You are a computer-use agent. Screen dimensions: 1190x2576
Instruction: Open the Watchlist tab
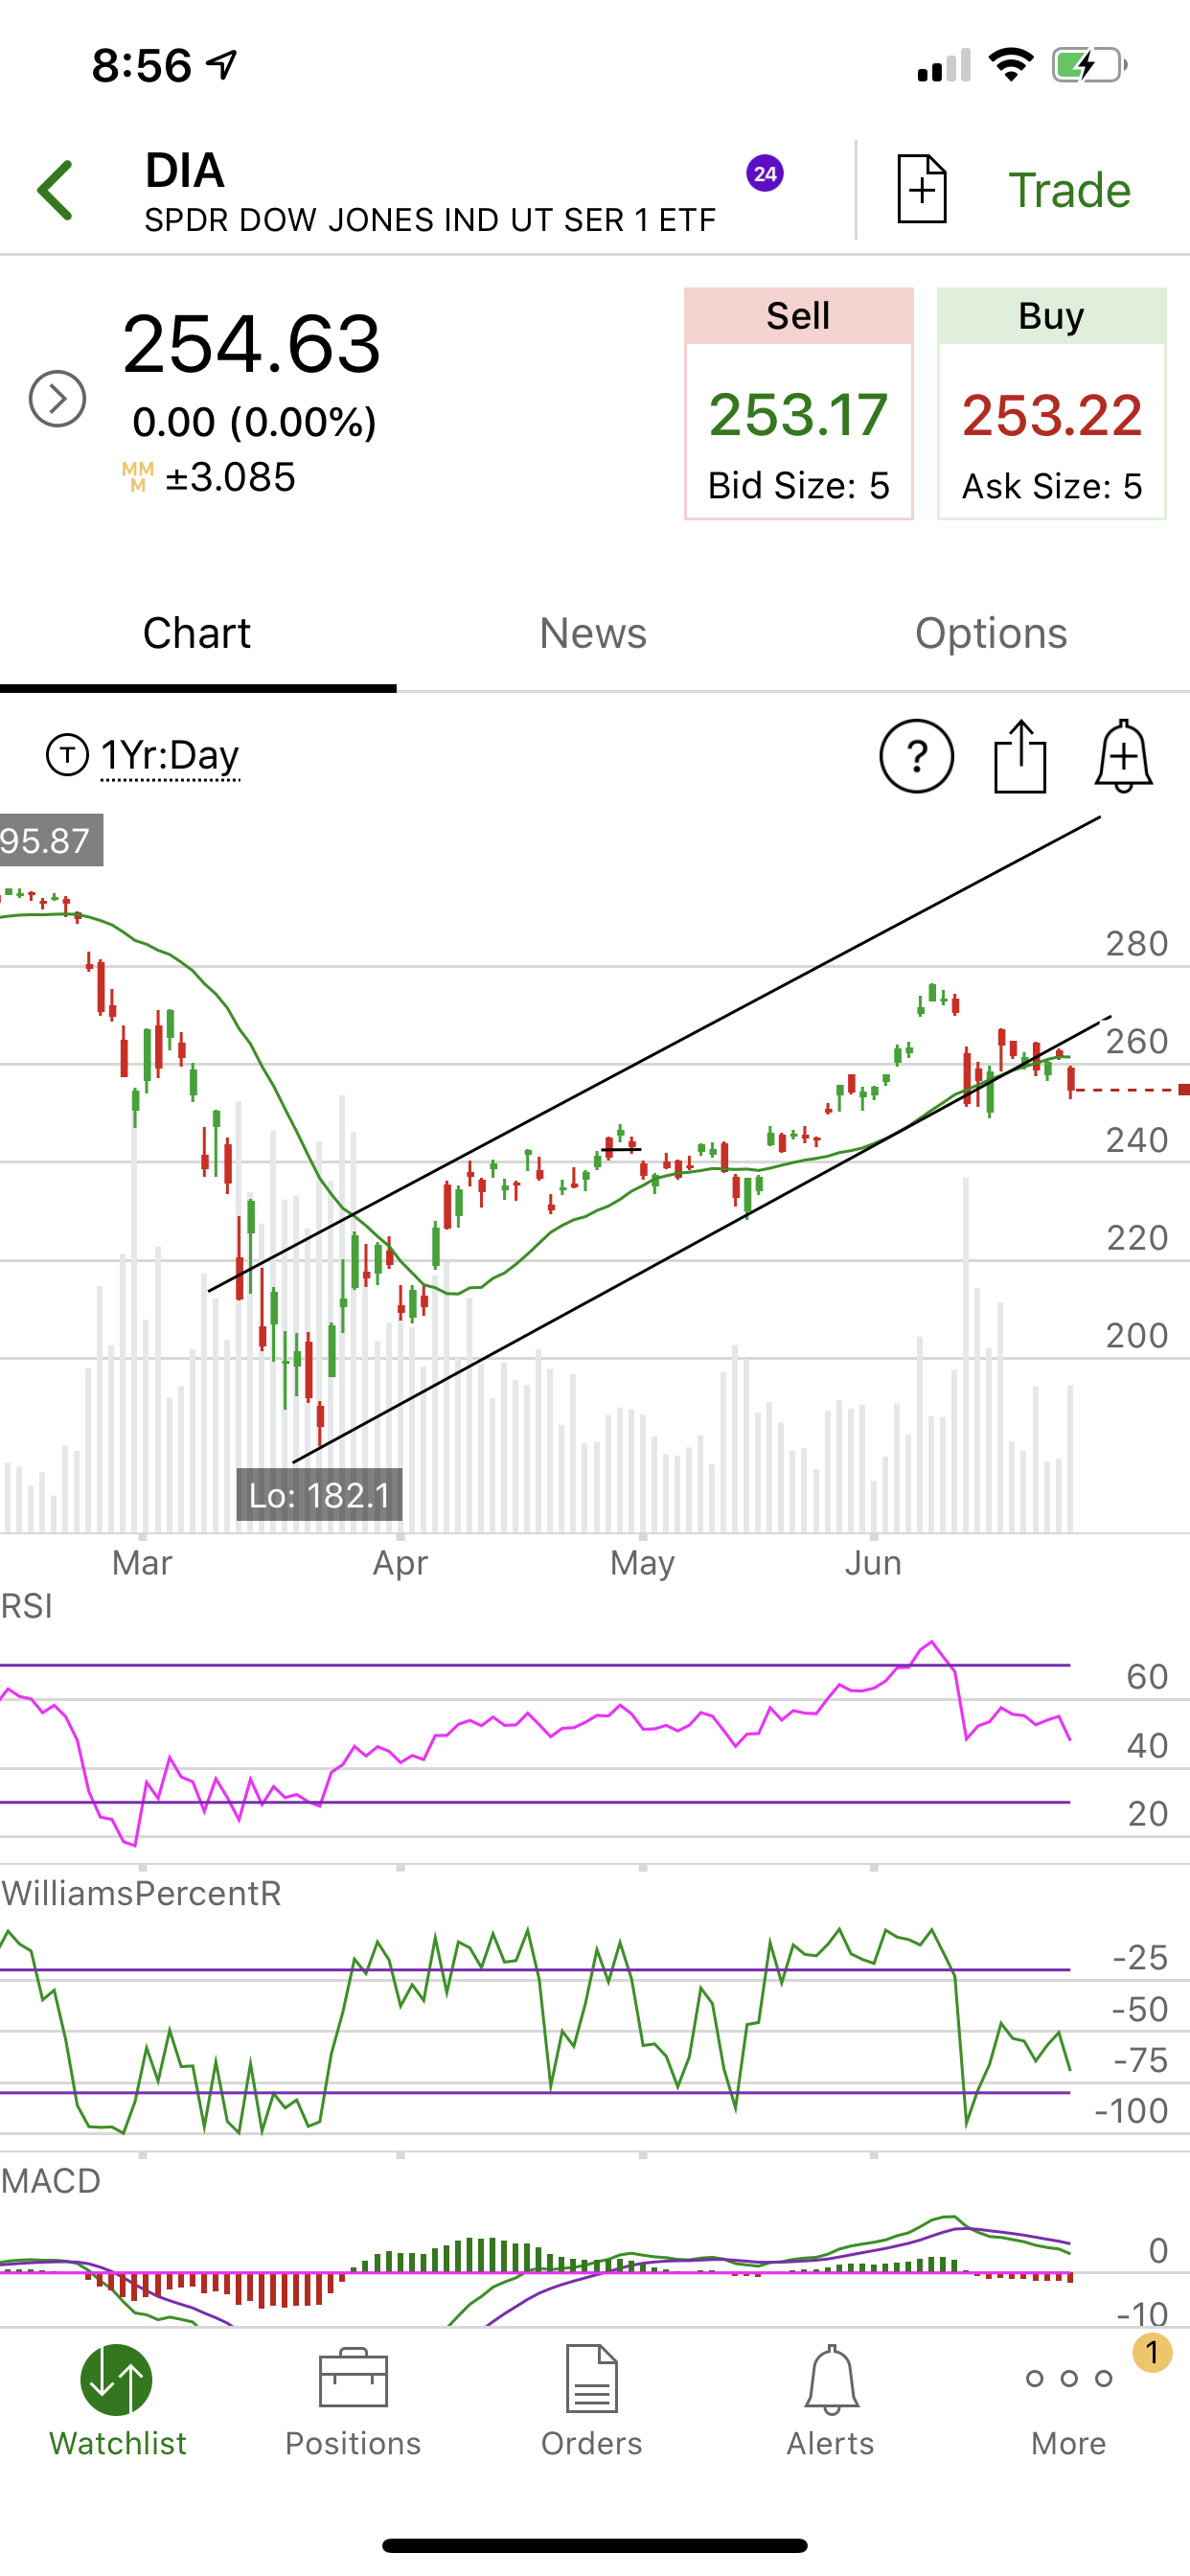[x=118, y=2402]
